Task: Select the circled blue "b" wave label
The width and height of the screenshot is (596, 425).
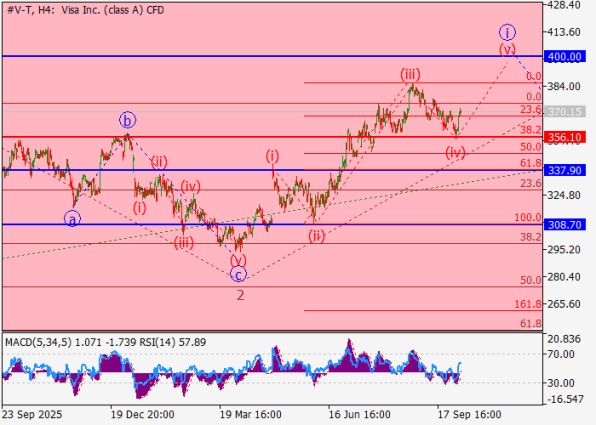Action: (x=127, y=120)
